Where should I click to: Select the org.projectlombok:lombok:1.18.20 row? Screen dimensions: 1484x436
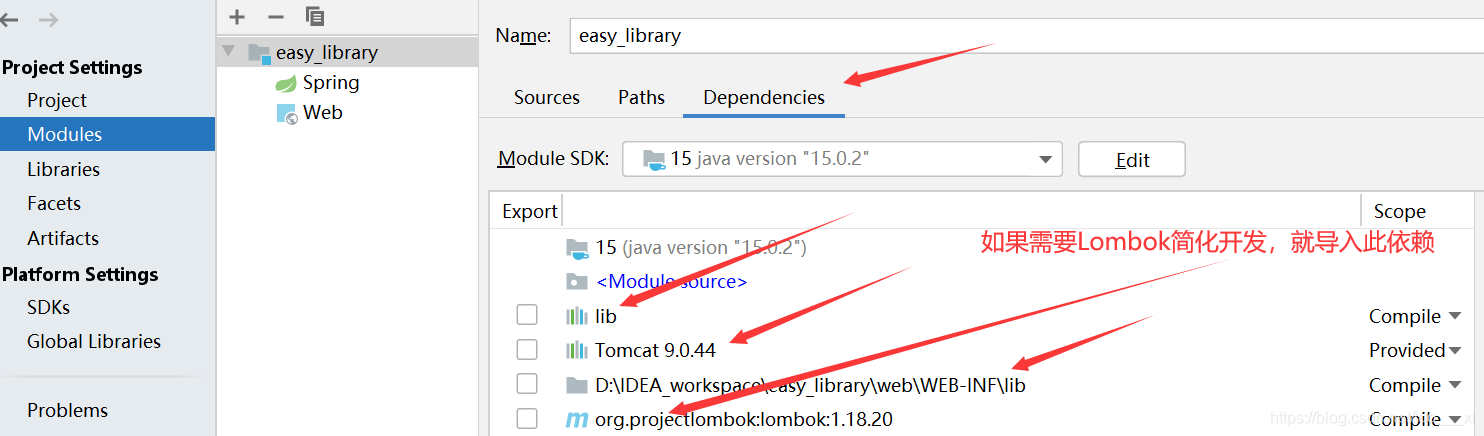click(x=743, y=420)
